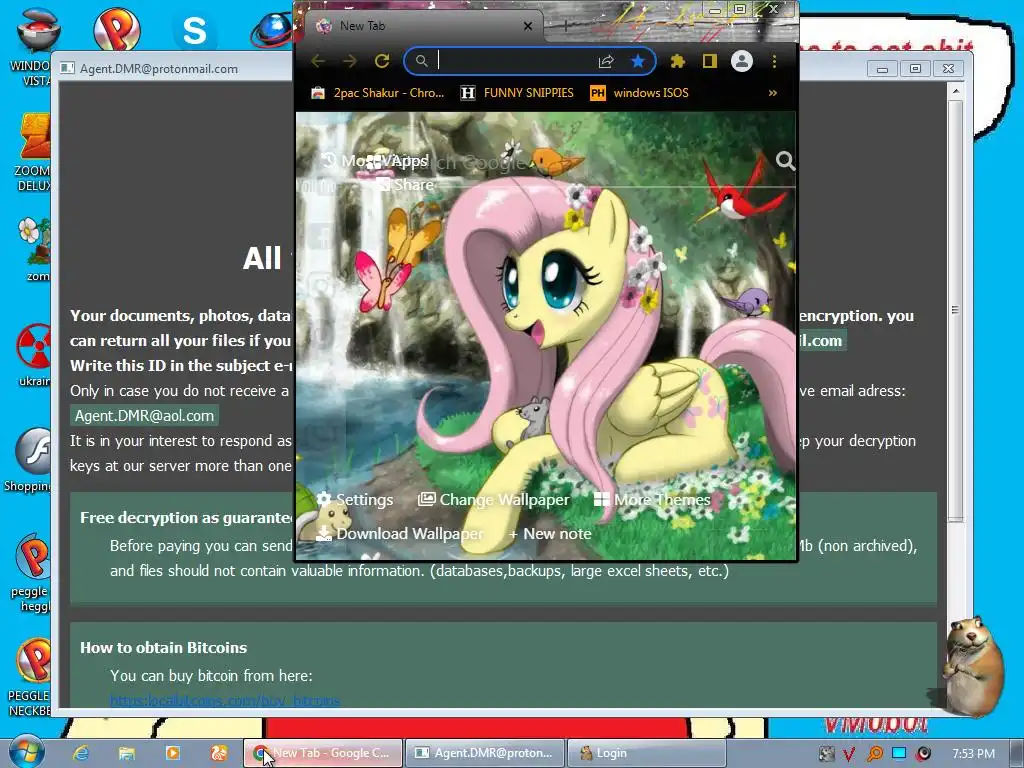The height and width of the screenshot is (768, 1024).
Task: Click the red V tray icon
Action: [x=849, y=754]
